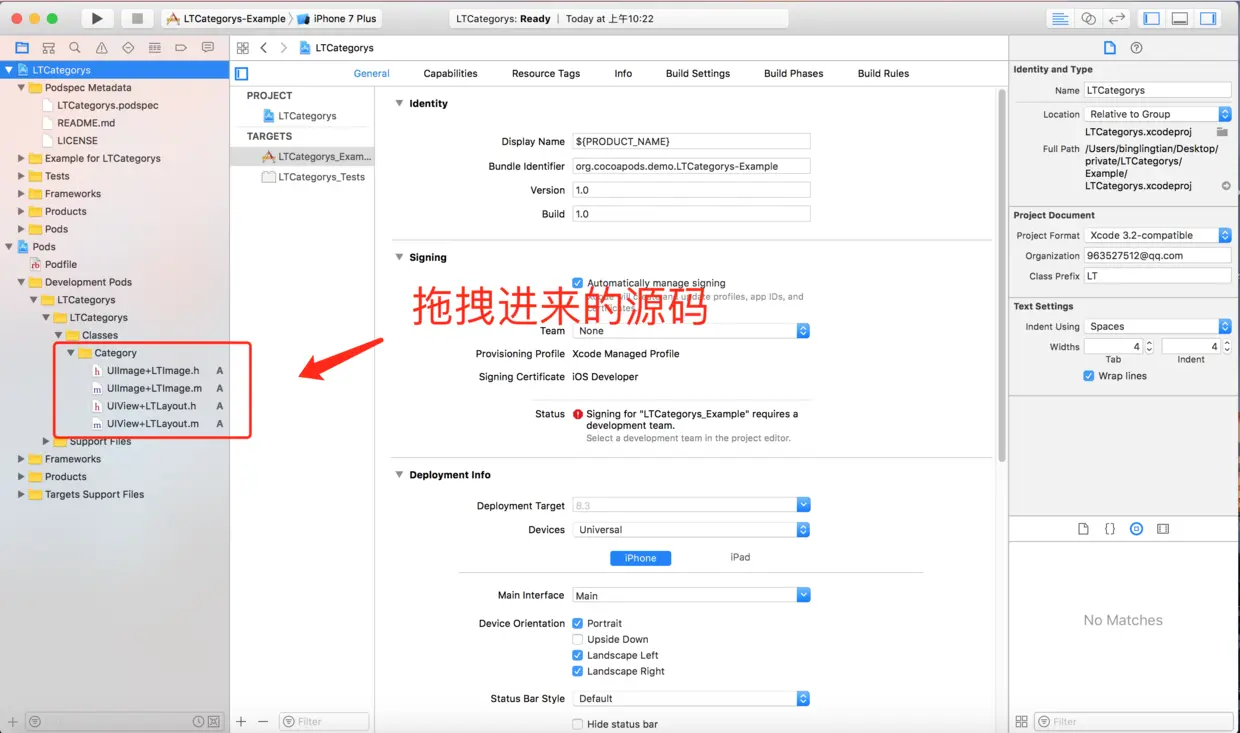
Task: Hide the Utilities inspector panel
Action: pos(1208,18)
